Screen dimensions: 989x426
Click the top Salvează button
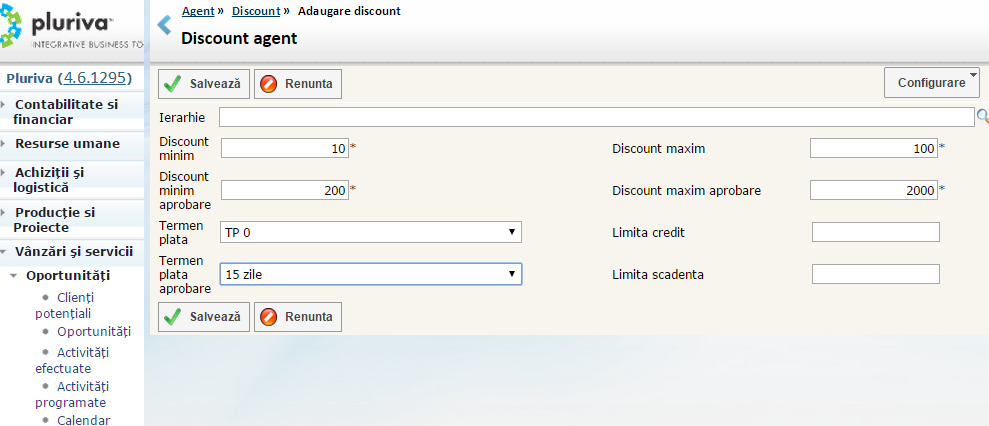204,84
